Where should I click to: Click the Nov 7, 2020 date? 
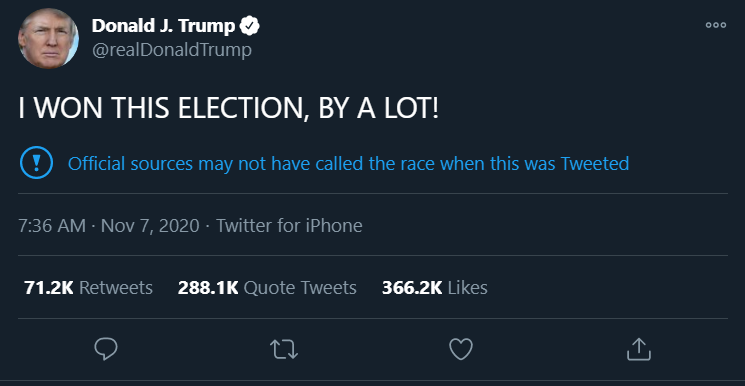150,225
